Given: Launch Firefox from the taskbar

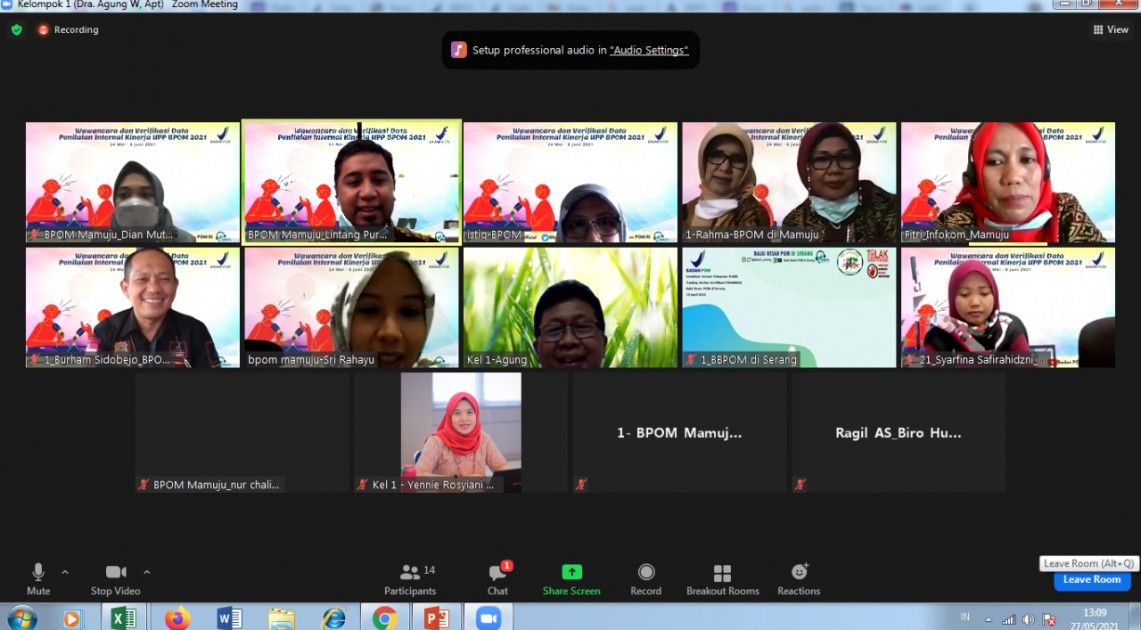Looking at the screenshot, I should (x=177, y=618).
